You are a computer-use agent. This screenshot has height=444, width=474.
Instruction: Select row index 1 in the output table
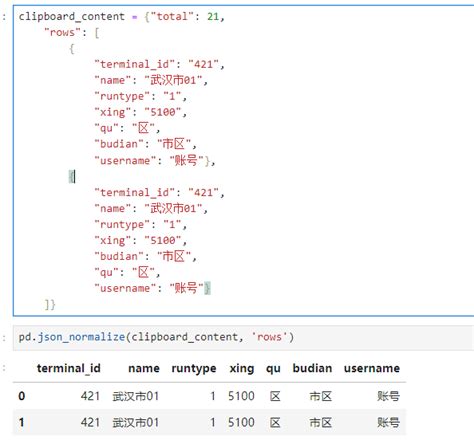coord(22,423)
